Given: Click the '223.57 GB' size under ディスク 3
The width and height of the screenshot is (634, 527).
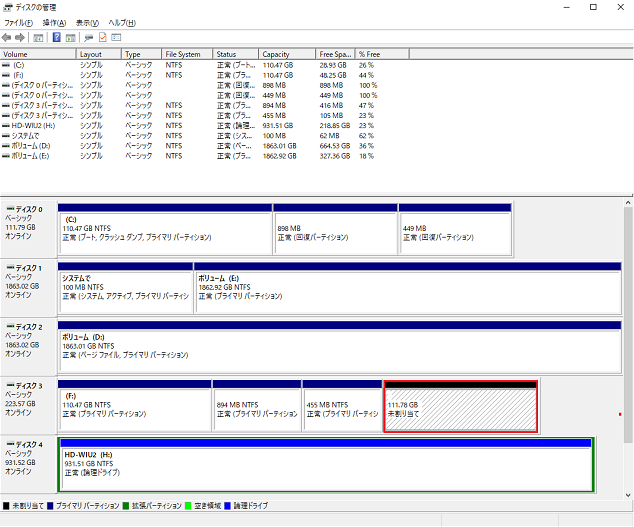Looking at the screenshot, I should [x=20, y=403].
